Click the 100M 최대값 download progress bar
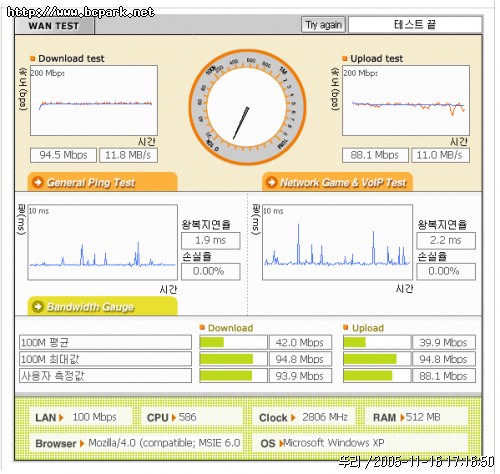The image size is (500, 474). (233, 359)
